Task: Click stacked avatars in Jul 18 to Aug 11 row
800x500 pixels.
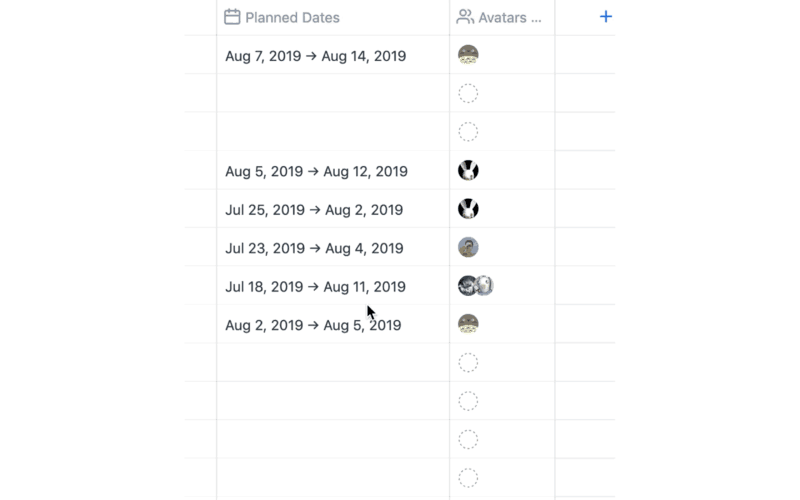Action: coord(475,286)
